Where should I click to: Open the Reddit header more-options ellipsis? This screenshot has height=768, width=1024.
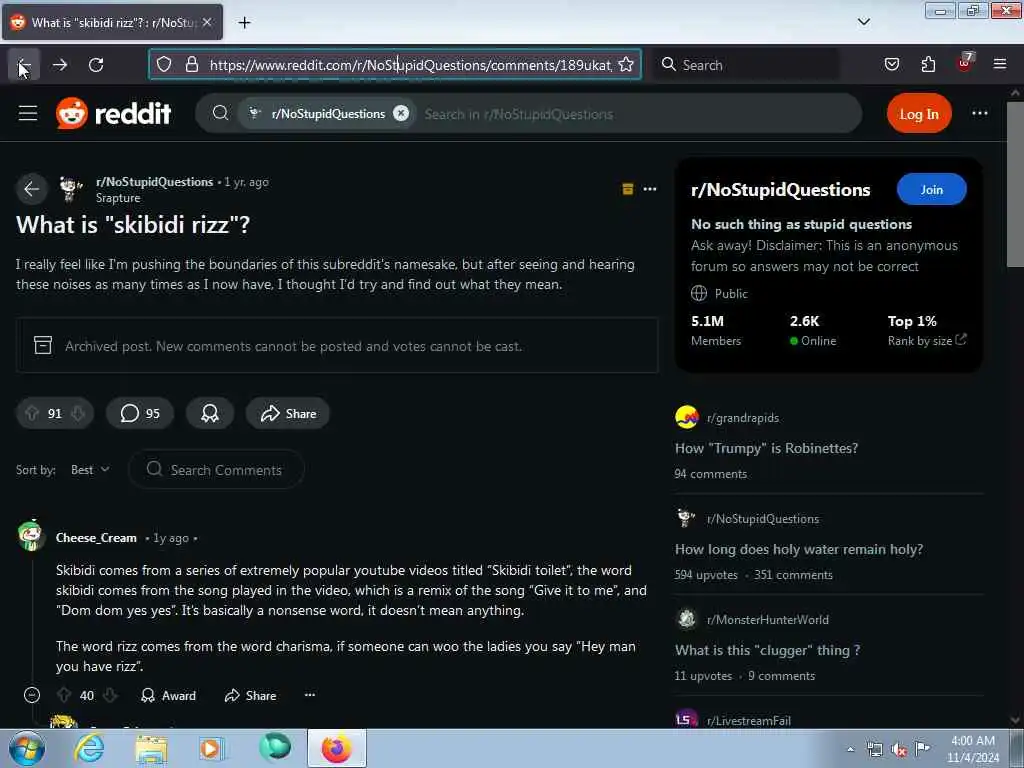980,114
